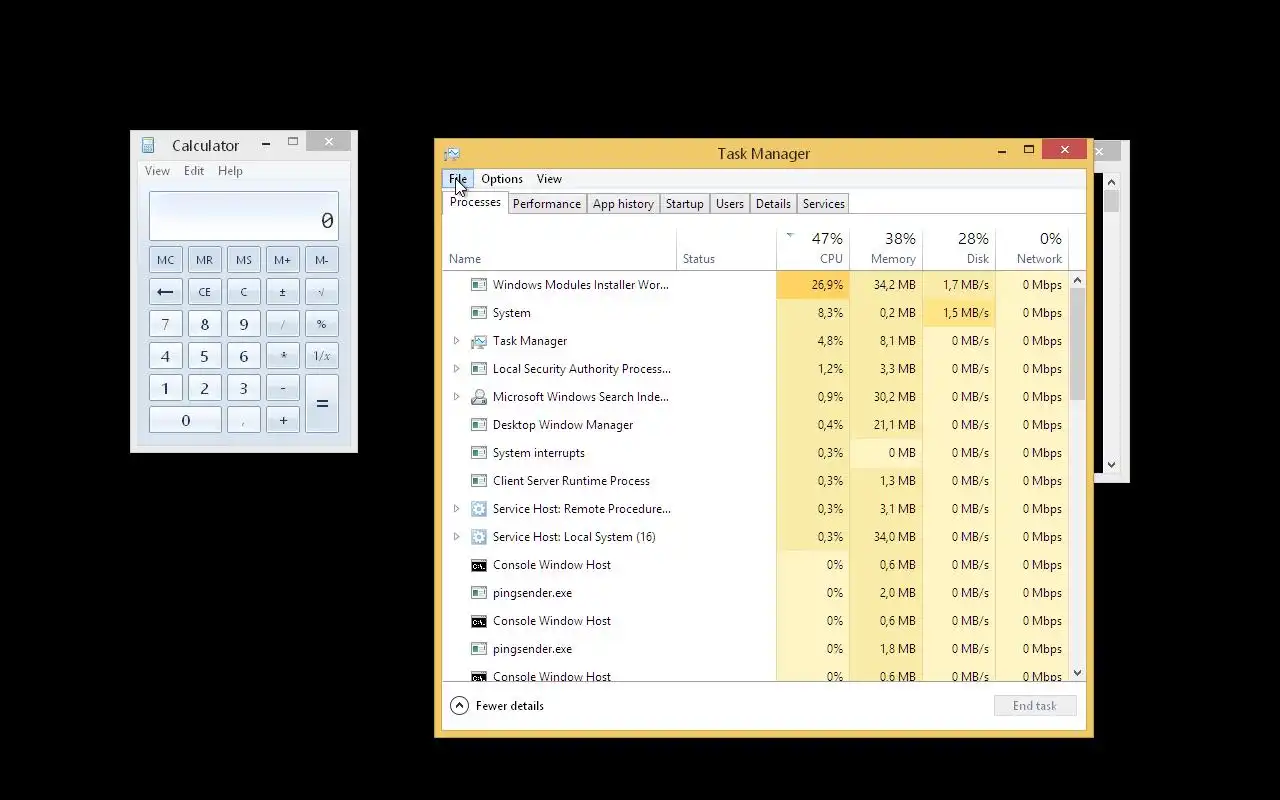Image resolution: width=1280 pixels, height=800 pixels.
Task: Expand Service Host: Remote Procedure group
Action: [457, 509]
